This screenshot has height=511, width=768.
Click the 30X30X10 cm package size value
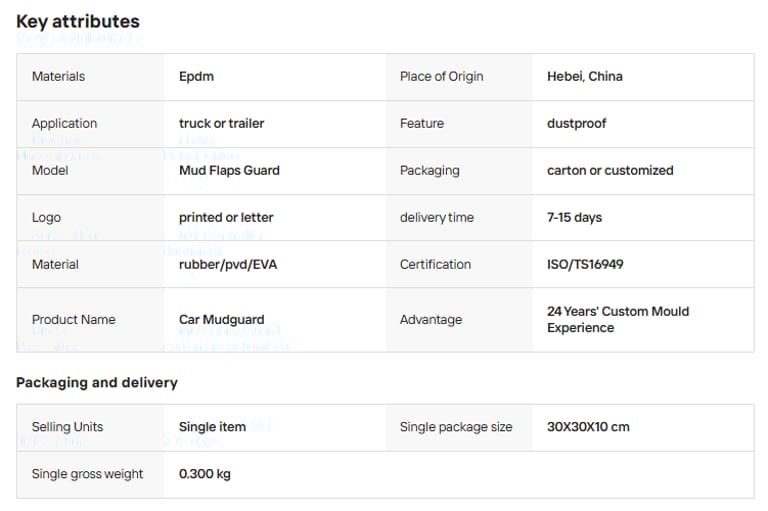coord(588,426)
